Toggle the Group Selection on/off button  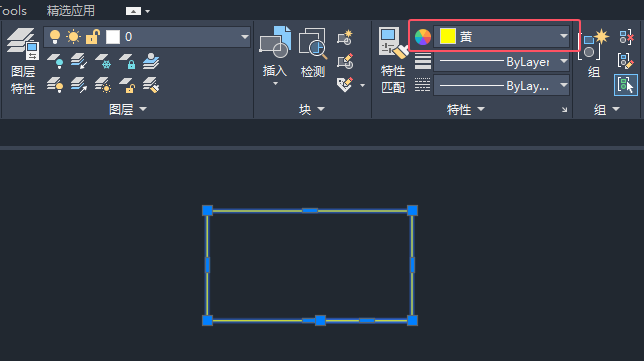[x=626, y=85]
